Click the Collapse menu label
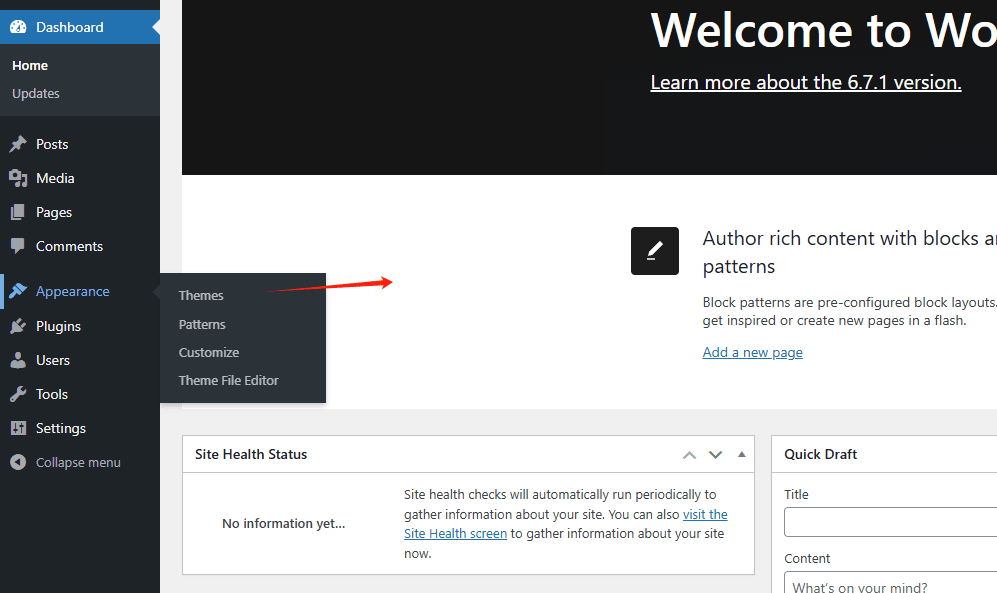This screenshot has width=997, height=593. (78, 462)
